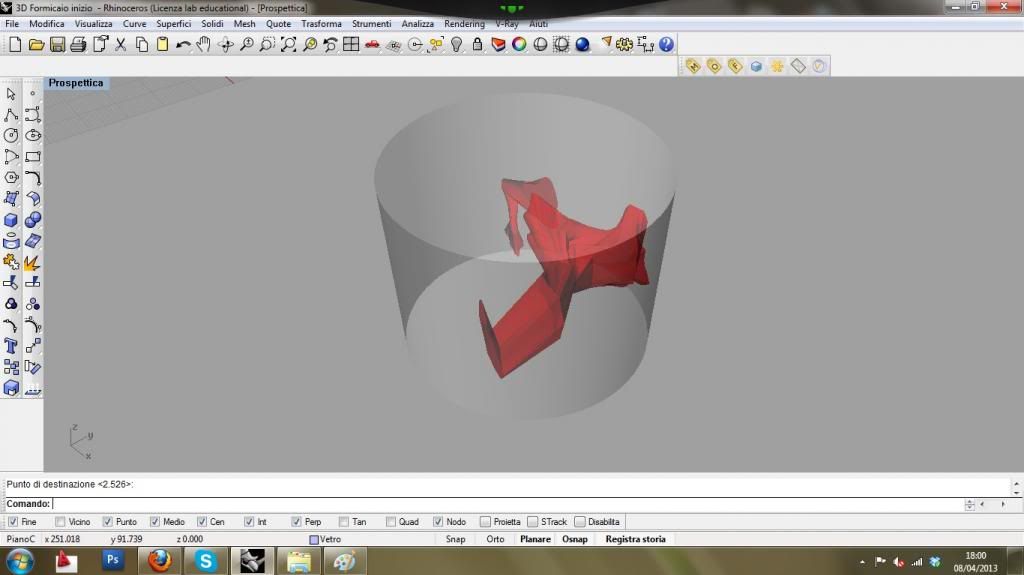Select the Pan hand tool
This screenshot has height=575, width=1024.
click(204, 44)
